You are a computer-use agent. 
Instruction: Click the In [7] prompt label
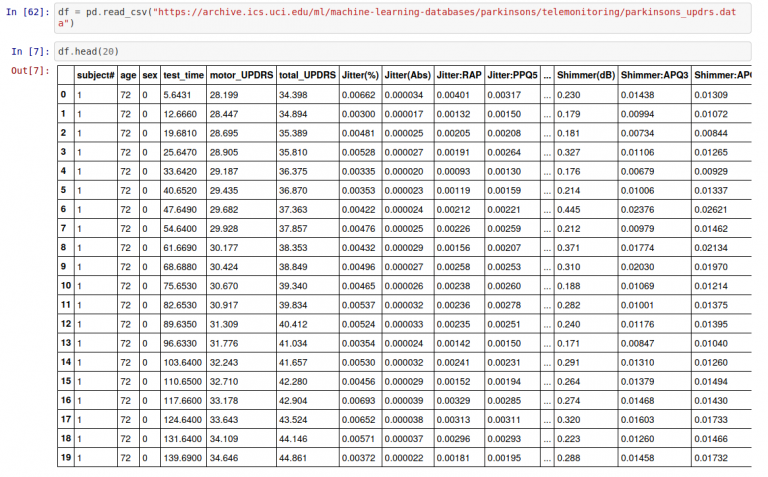pos(30,51)
